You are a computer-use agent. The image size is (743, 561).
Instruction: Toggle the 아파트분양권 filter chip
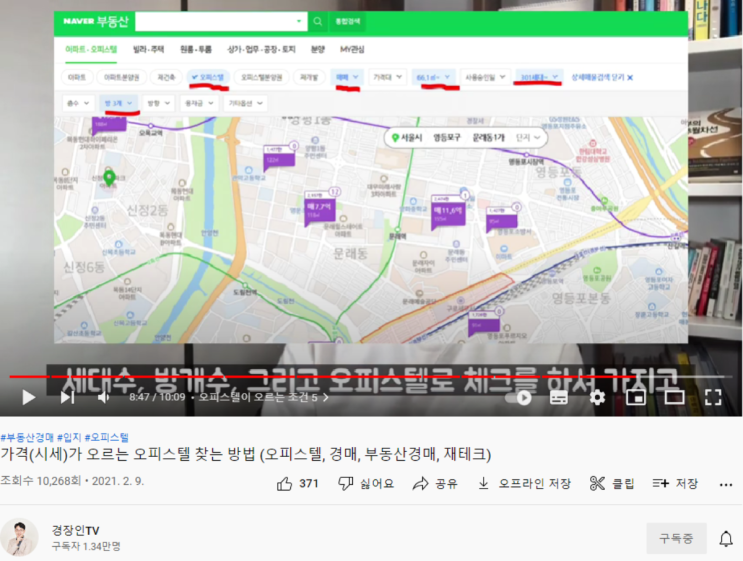(121, 77)
